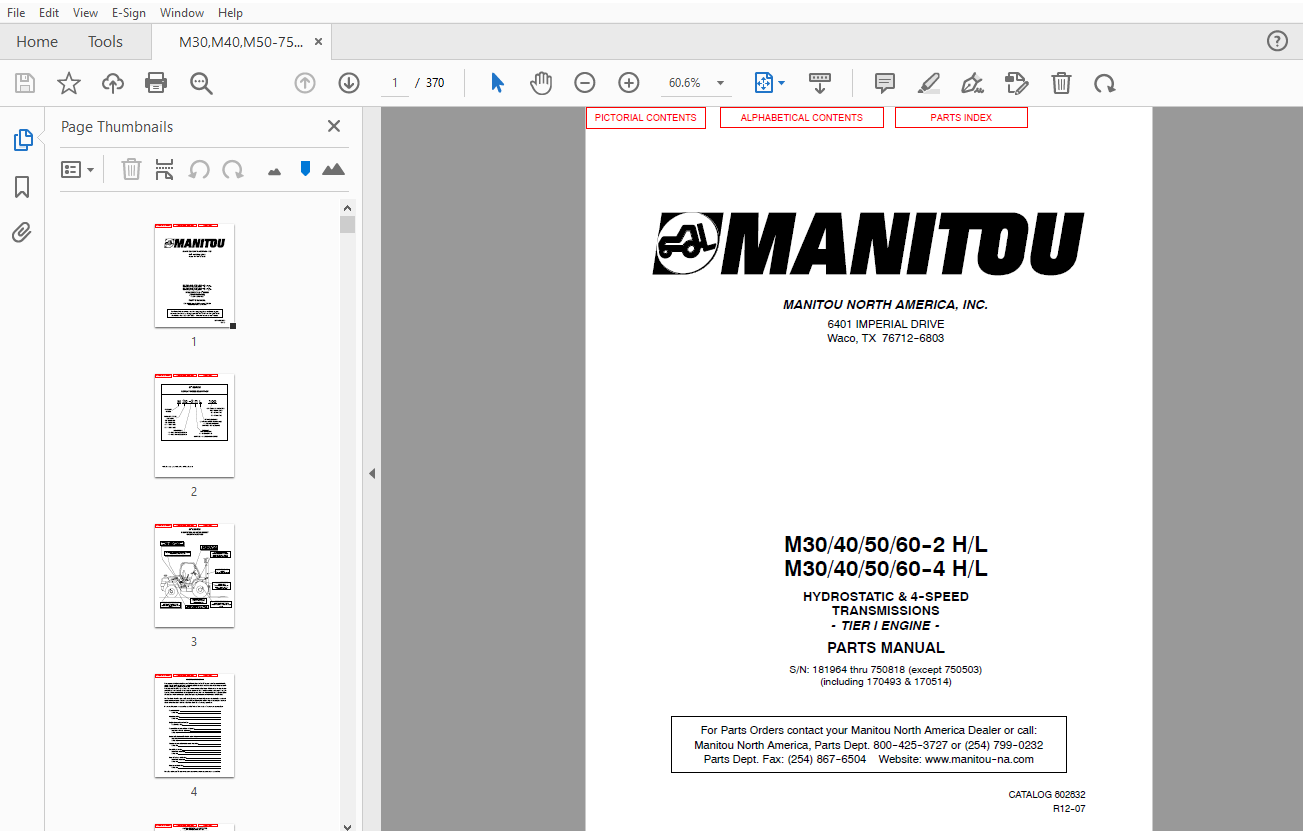The width and height of the screenshot is (1303, 831).
Task: Open the Sign document tool
Action: coord(972,83)
